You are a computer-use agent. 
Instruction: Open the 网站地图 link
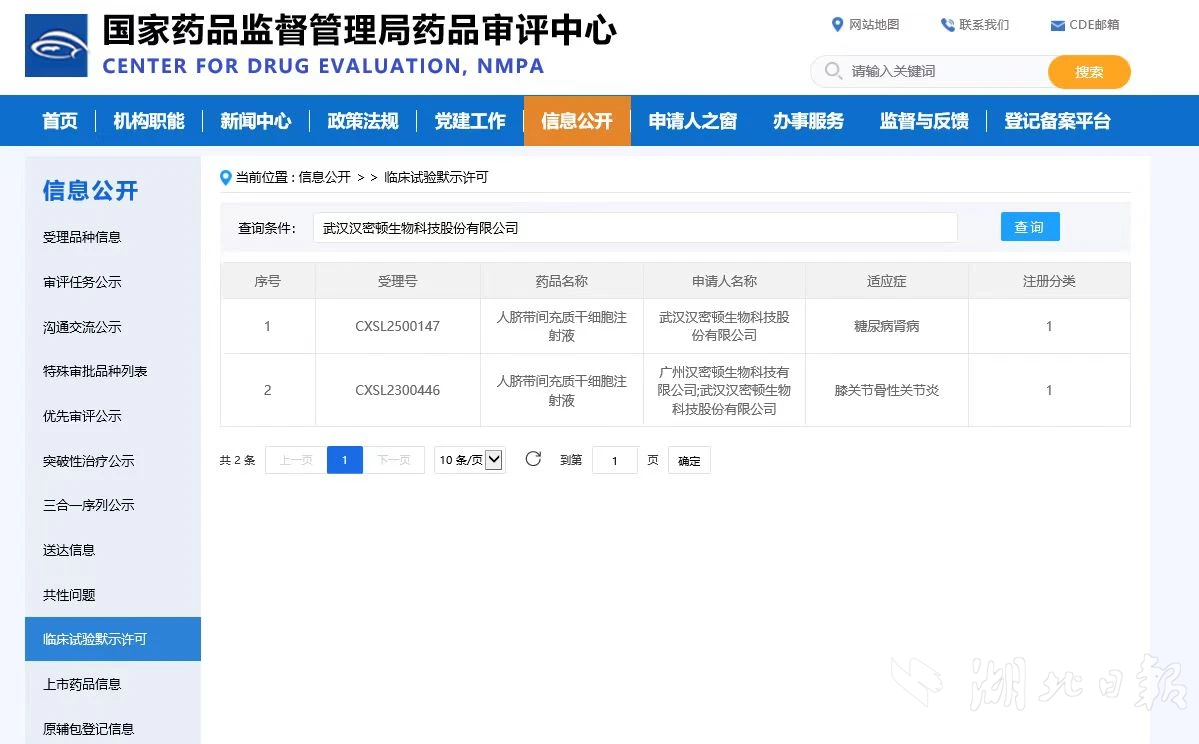874,24
